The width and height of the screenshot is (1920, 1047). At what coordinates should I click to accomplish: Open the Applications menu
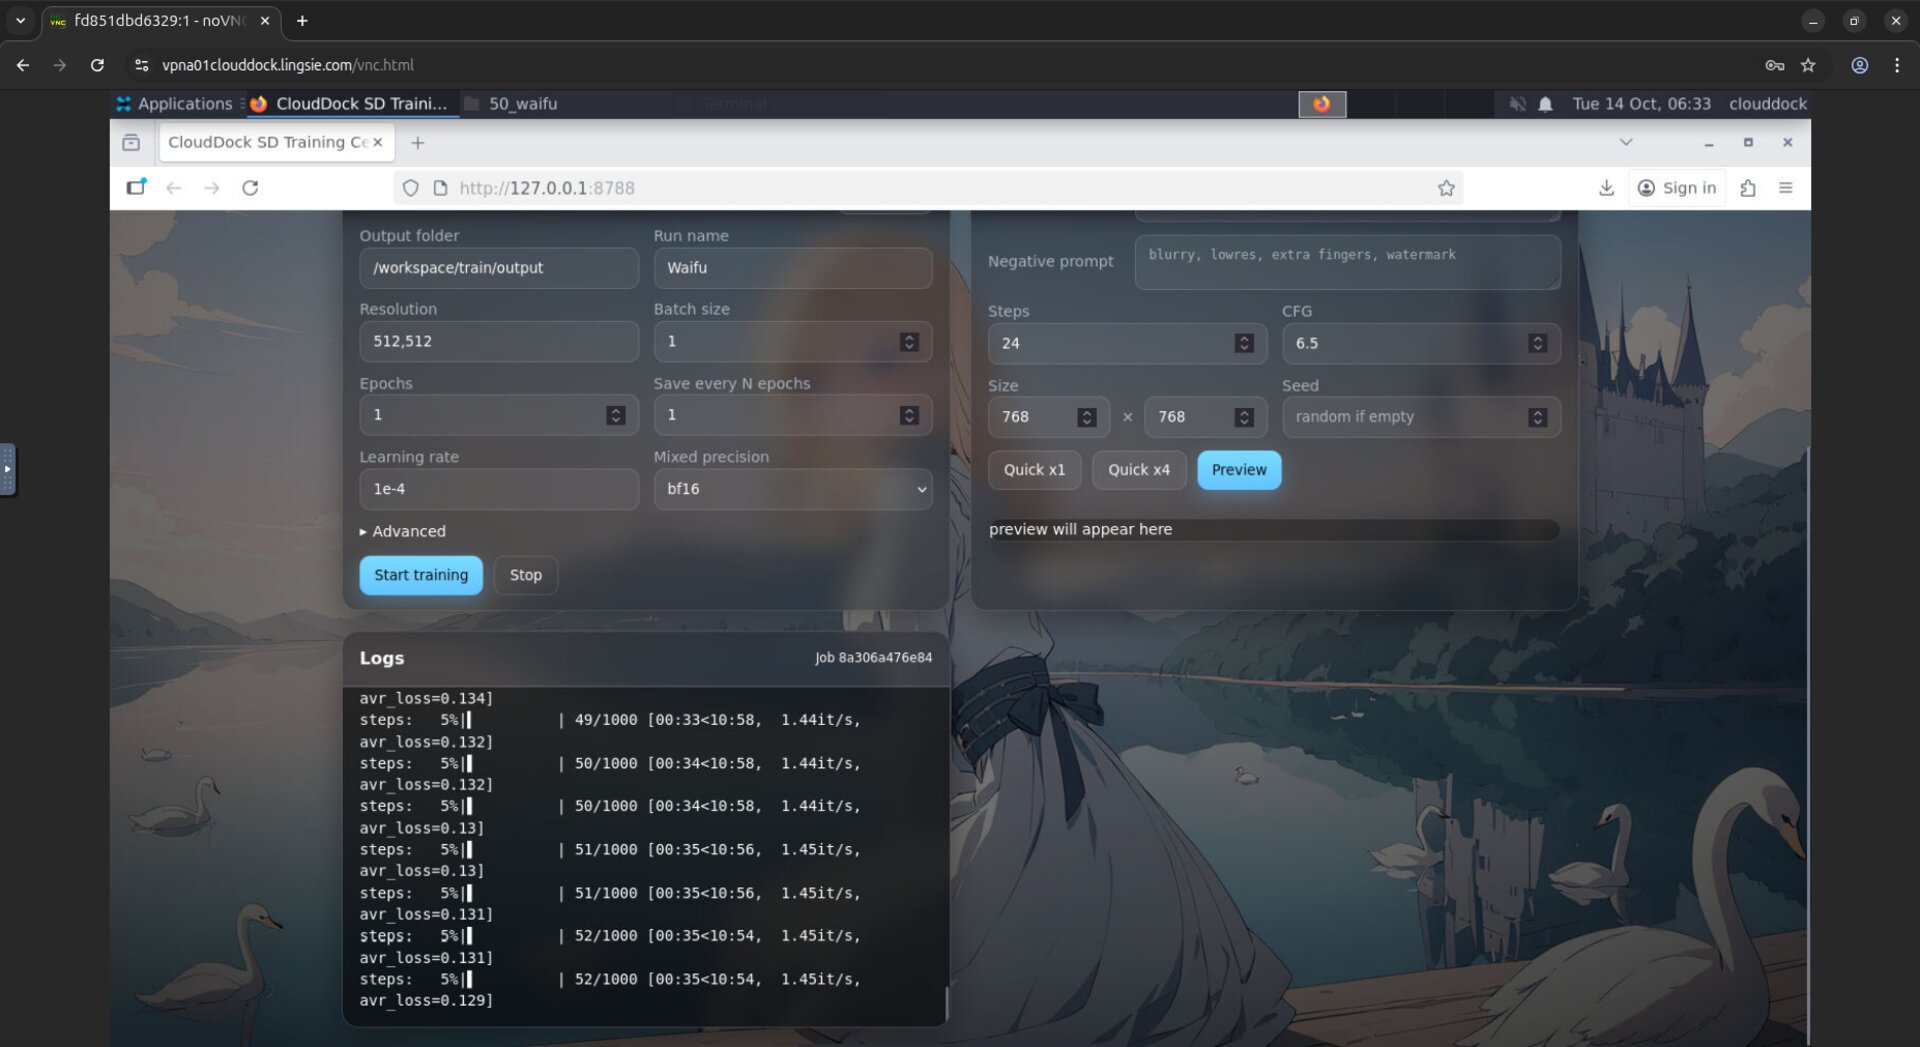tap(177, 103)
